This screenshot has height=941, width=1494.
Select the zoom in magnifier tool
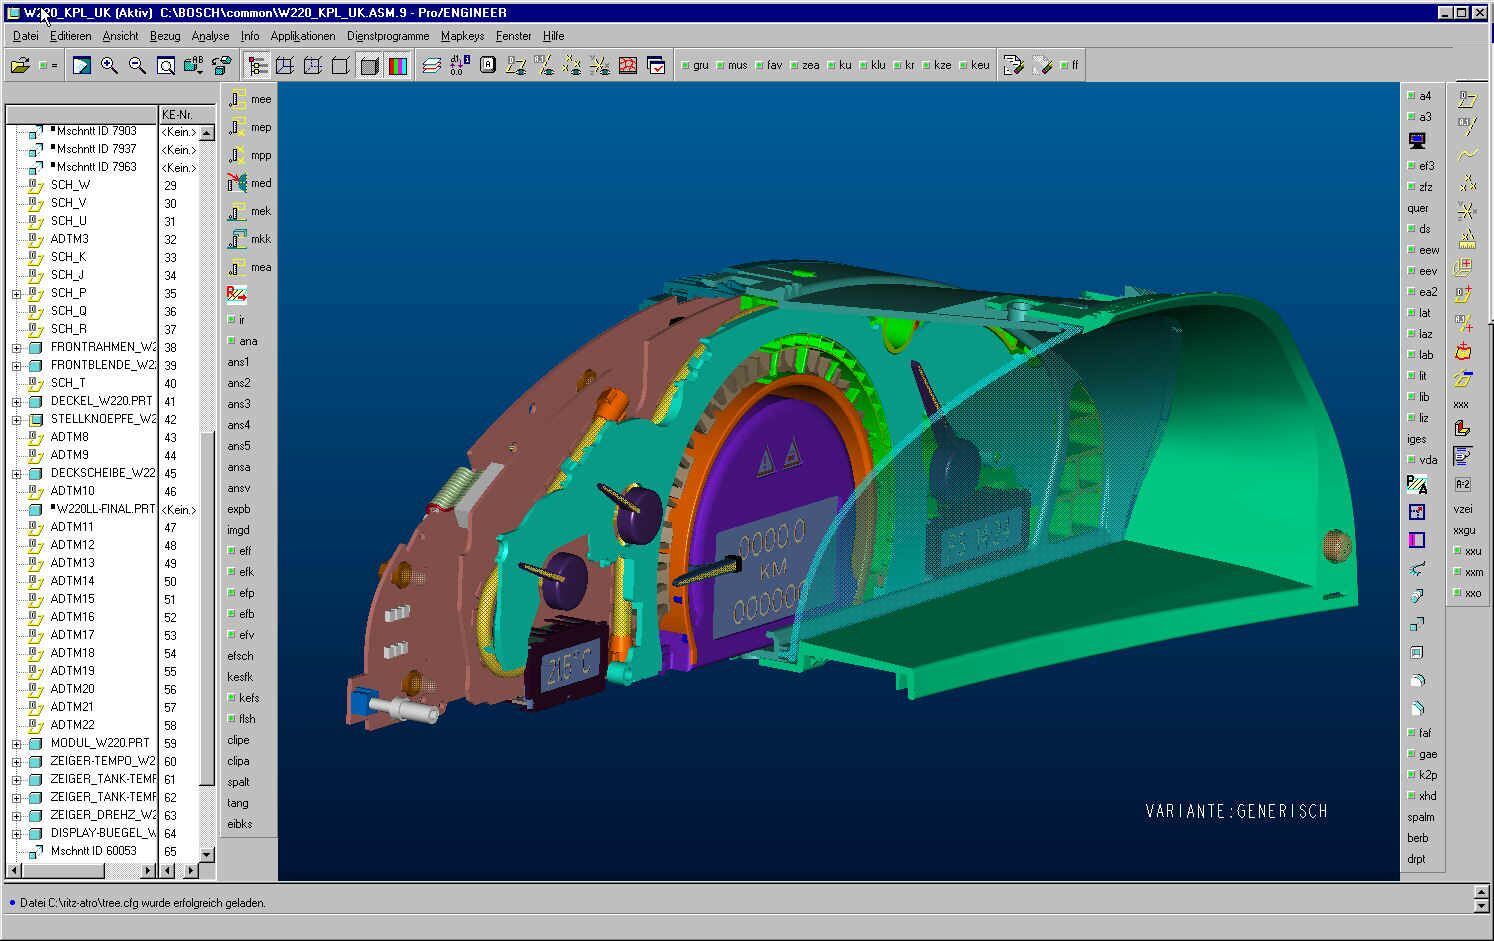click(x=110, y=66)
